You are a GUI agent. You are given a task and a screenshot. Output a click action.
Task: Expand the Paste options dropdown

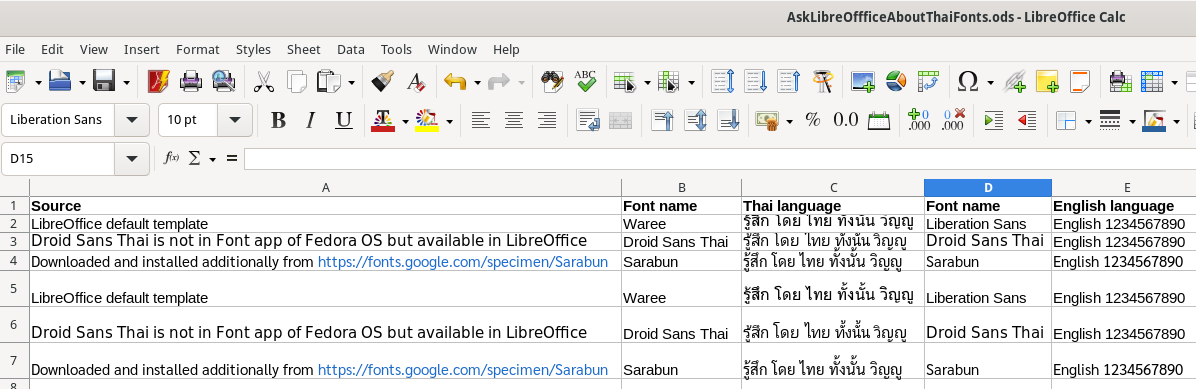[352, 82]
